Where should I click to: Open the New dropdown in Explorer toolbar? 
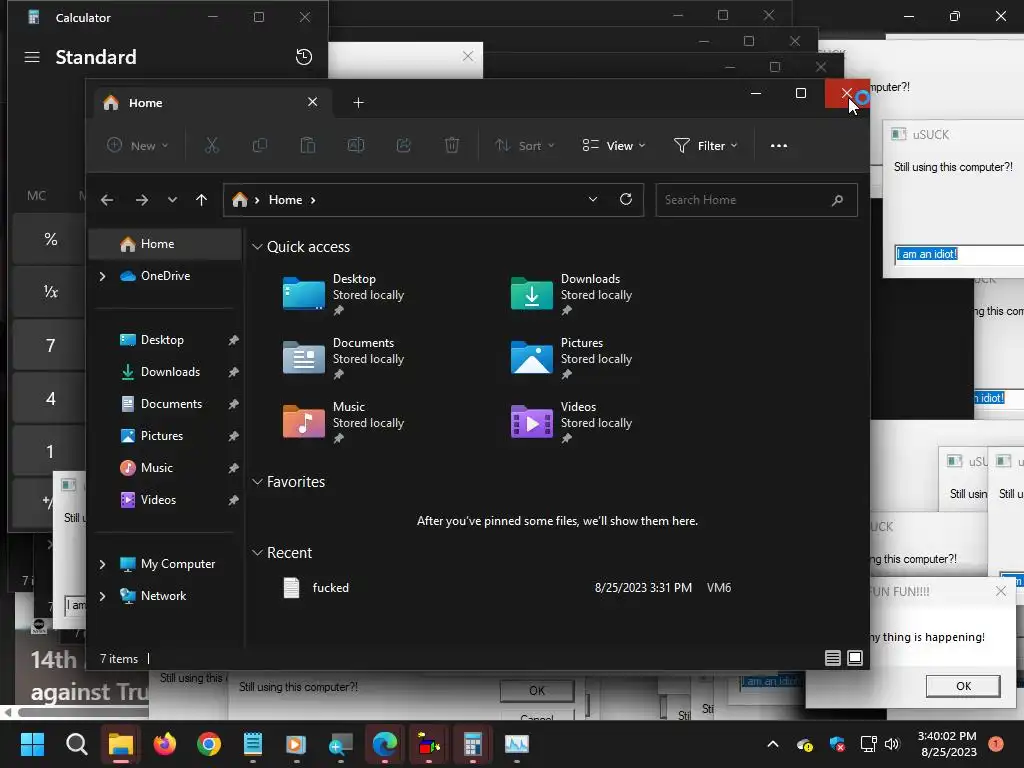137,145
